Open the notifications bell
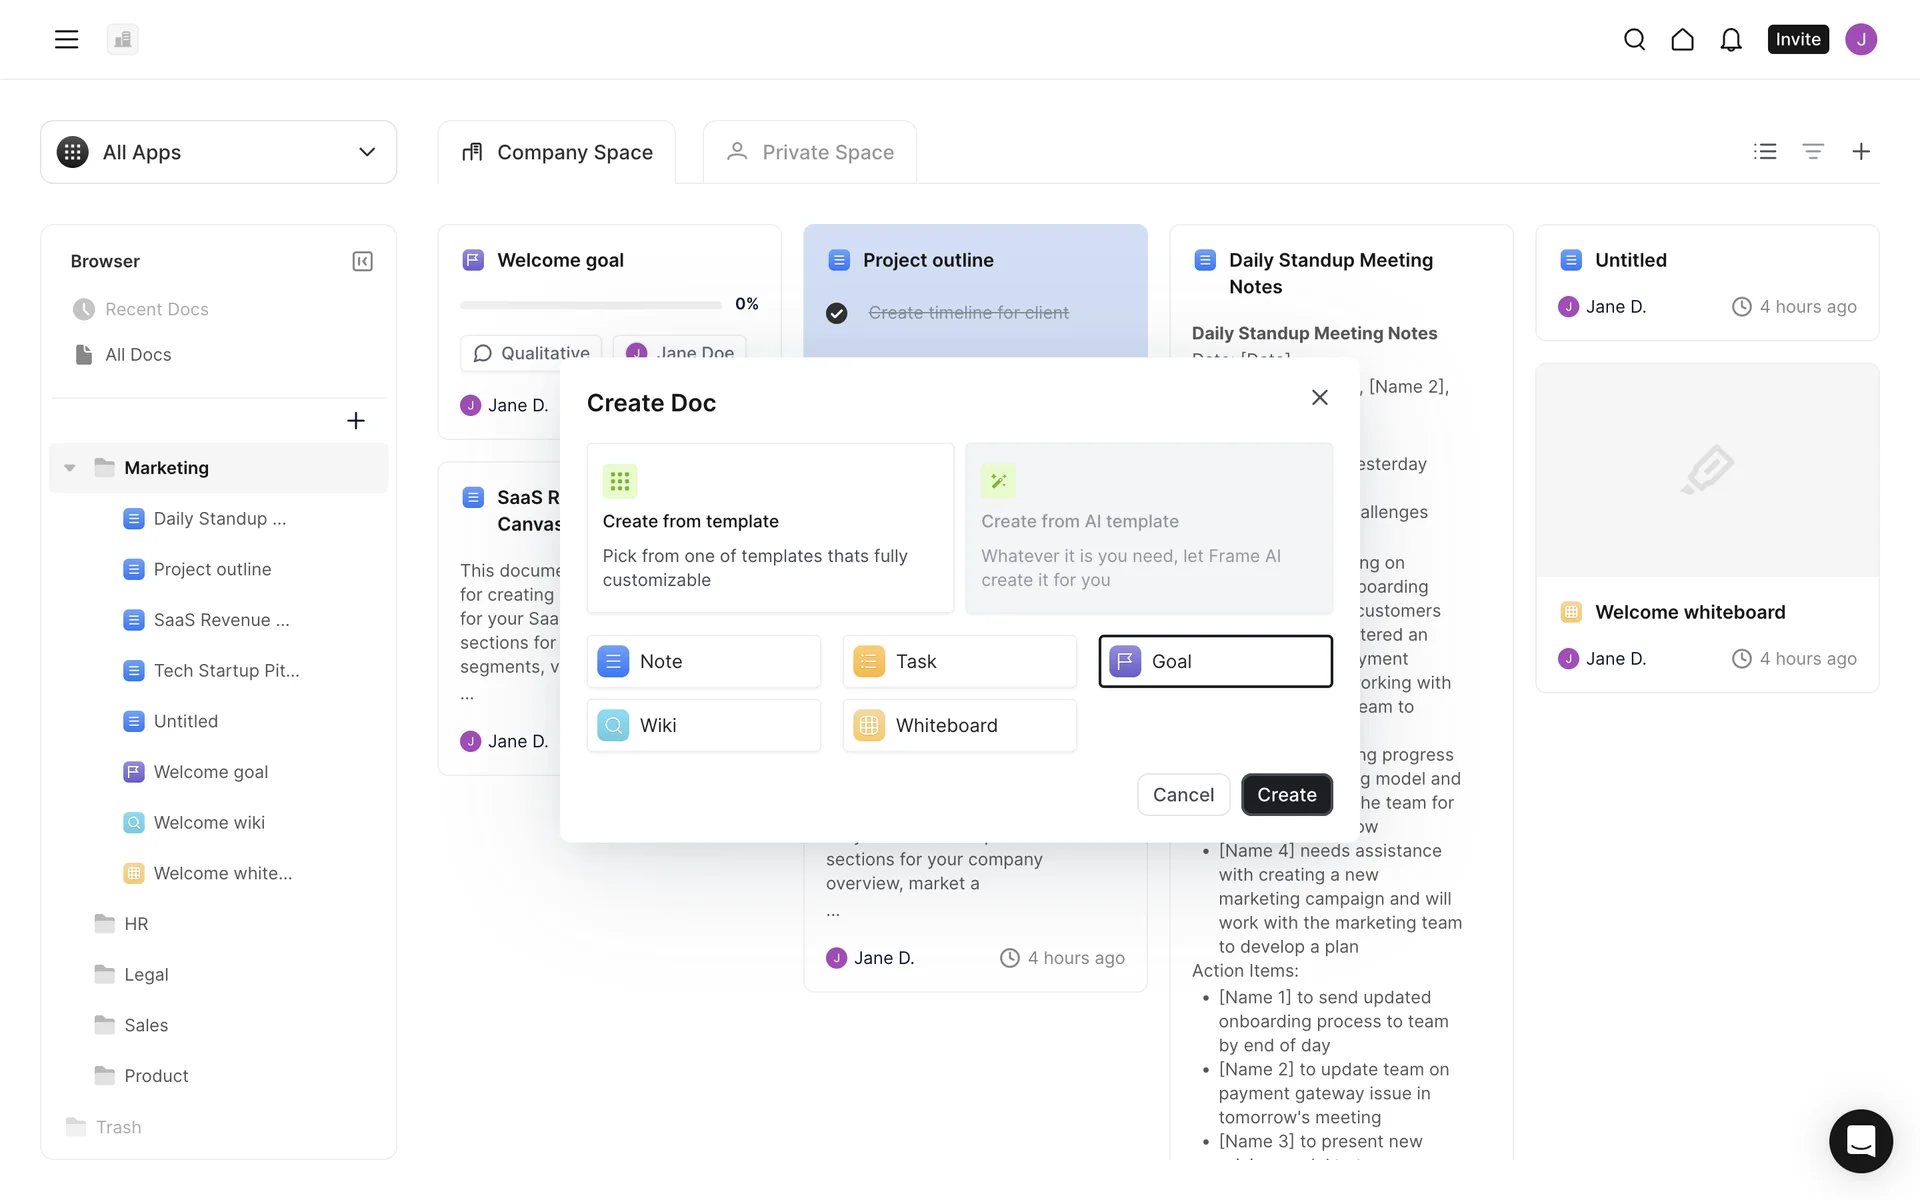 pos(1730,39)
